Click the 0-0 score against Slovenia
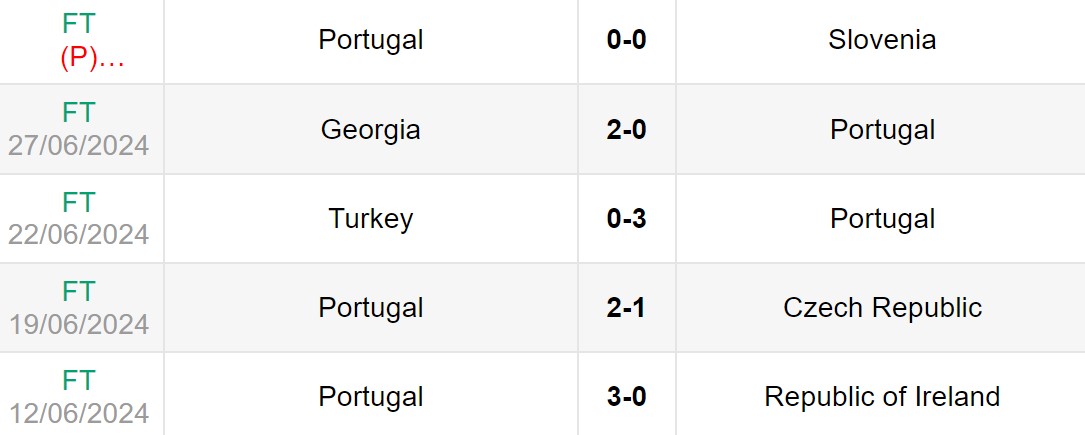1085x435 pixels. pos(626,40)
